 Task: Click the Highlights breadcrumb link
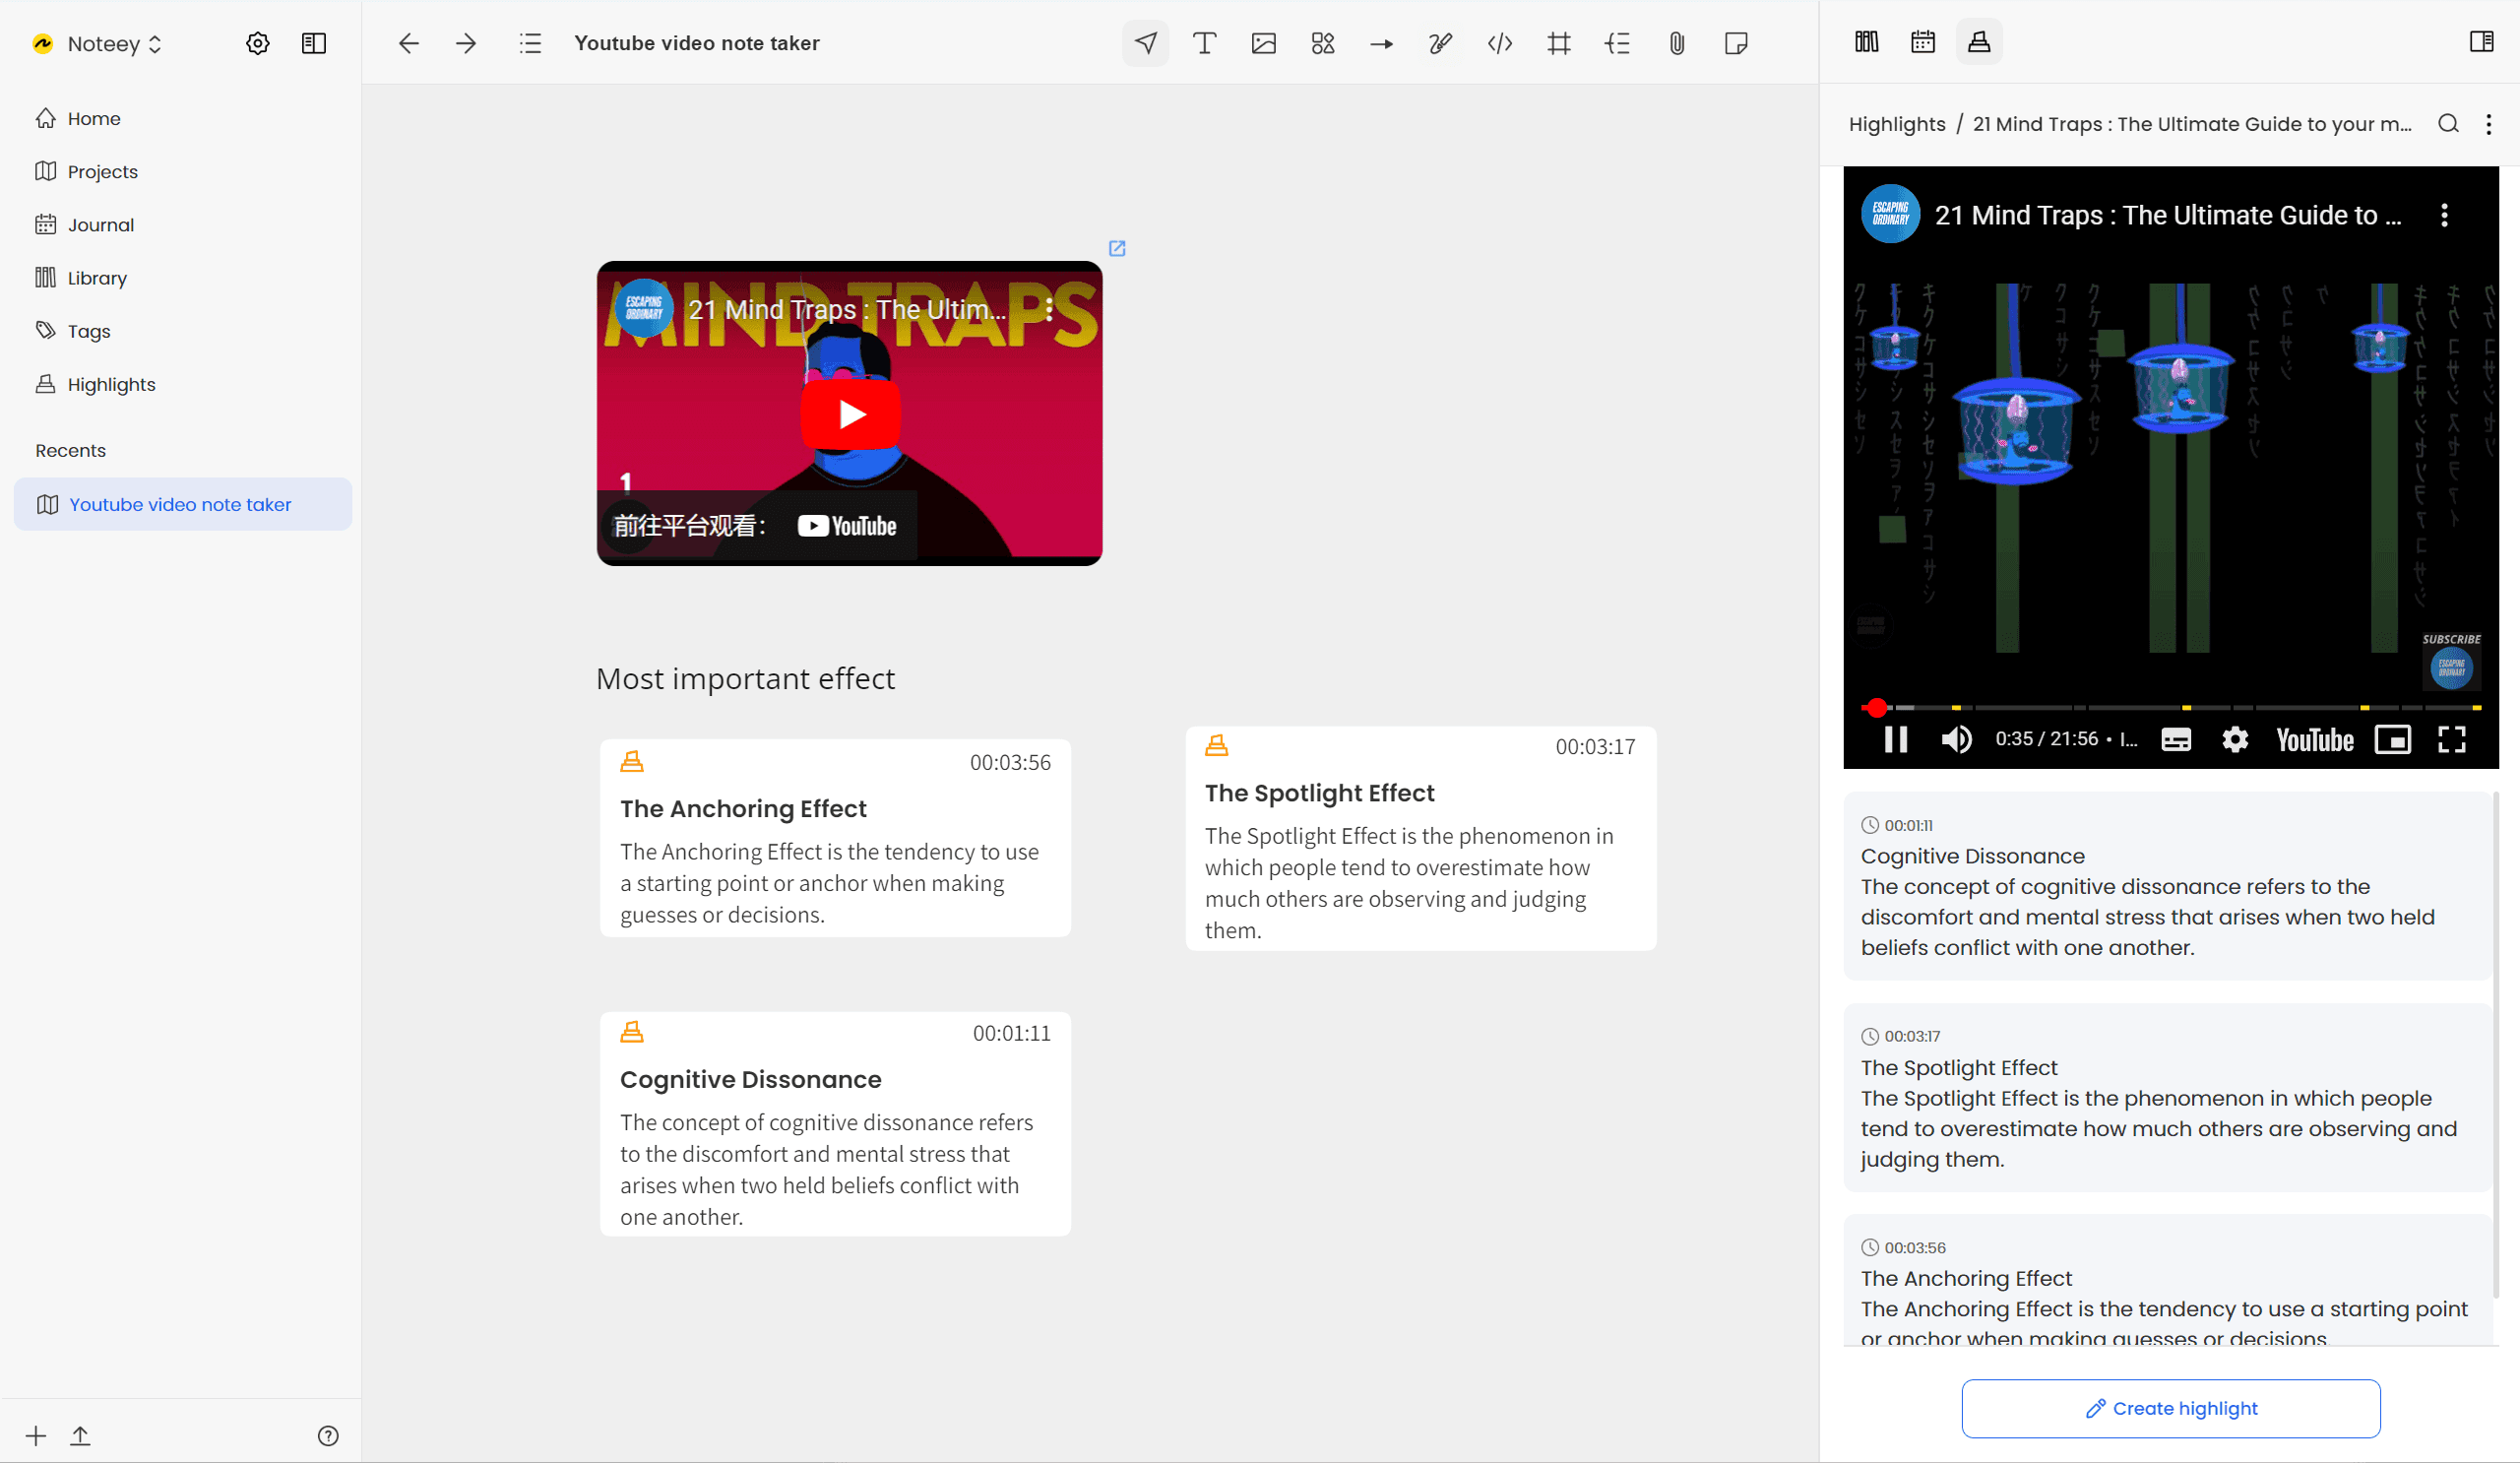pos(1897,124)
